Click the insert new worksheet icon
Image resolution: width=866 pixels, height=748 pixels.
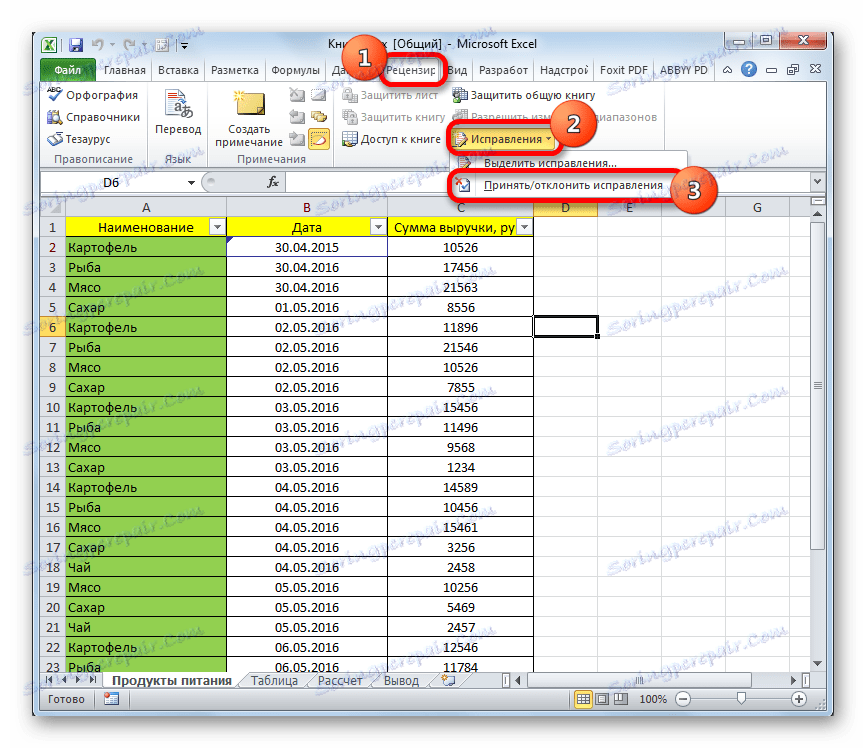coord(448,681)
